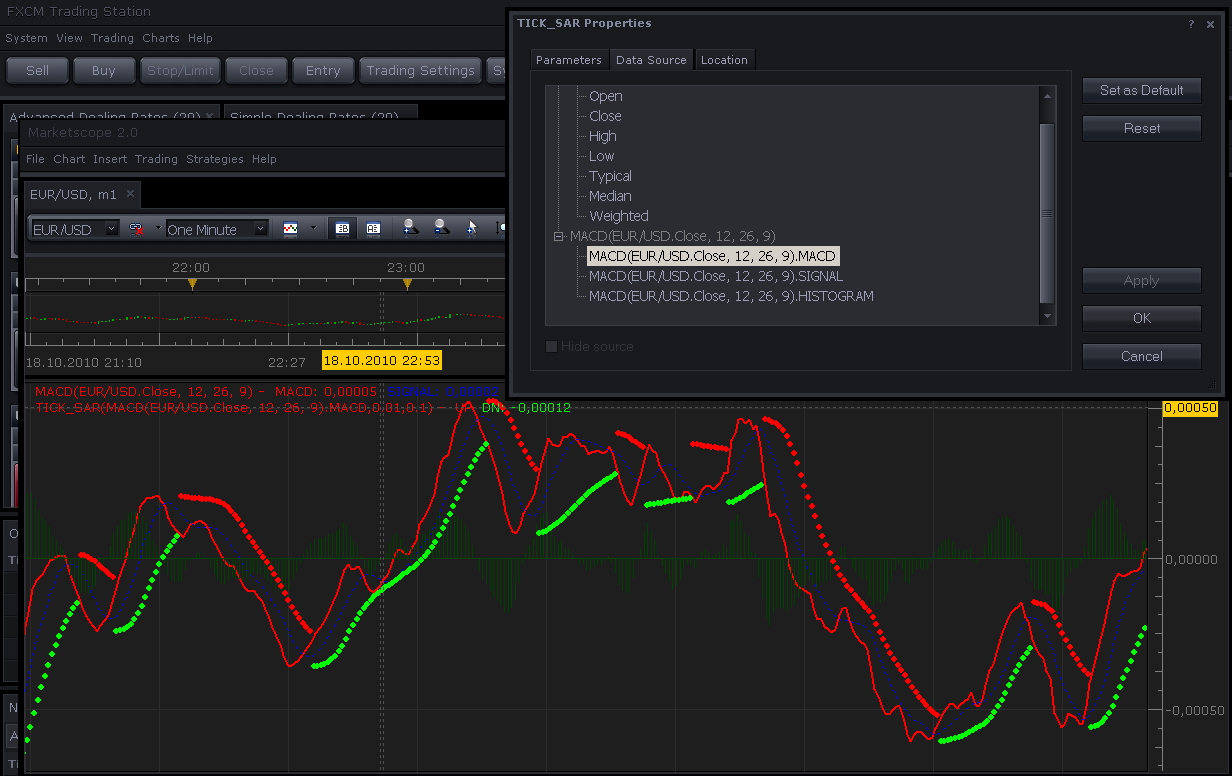
Task: Click the Set as Default button
Action: [1142, 90]
